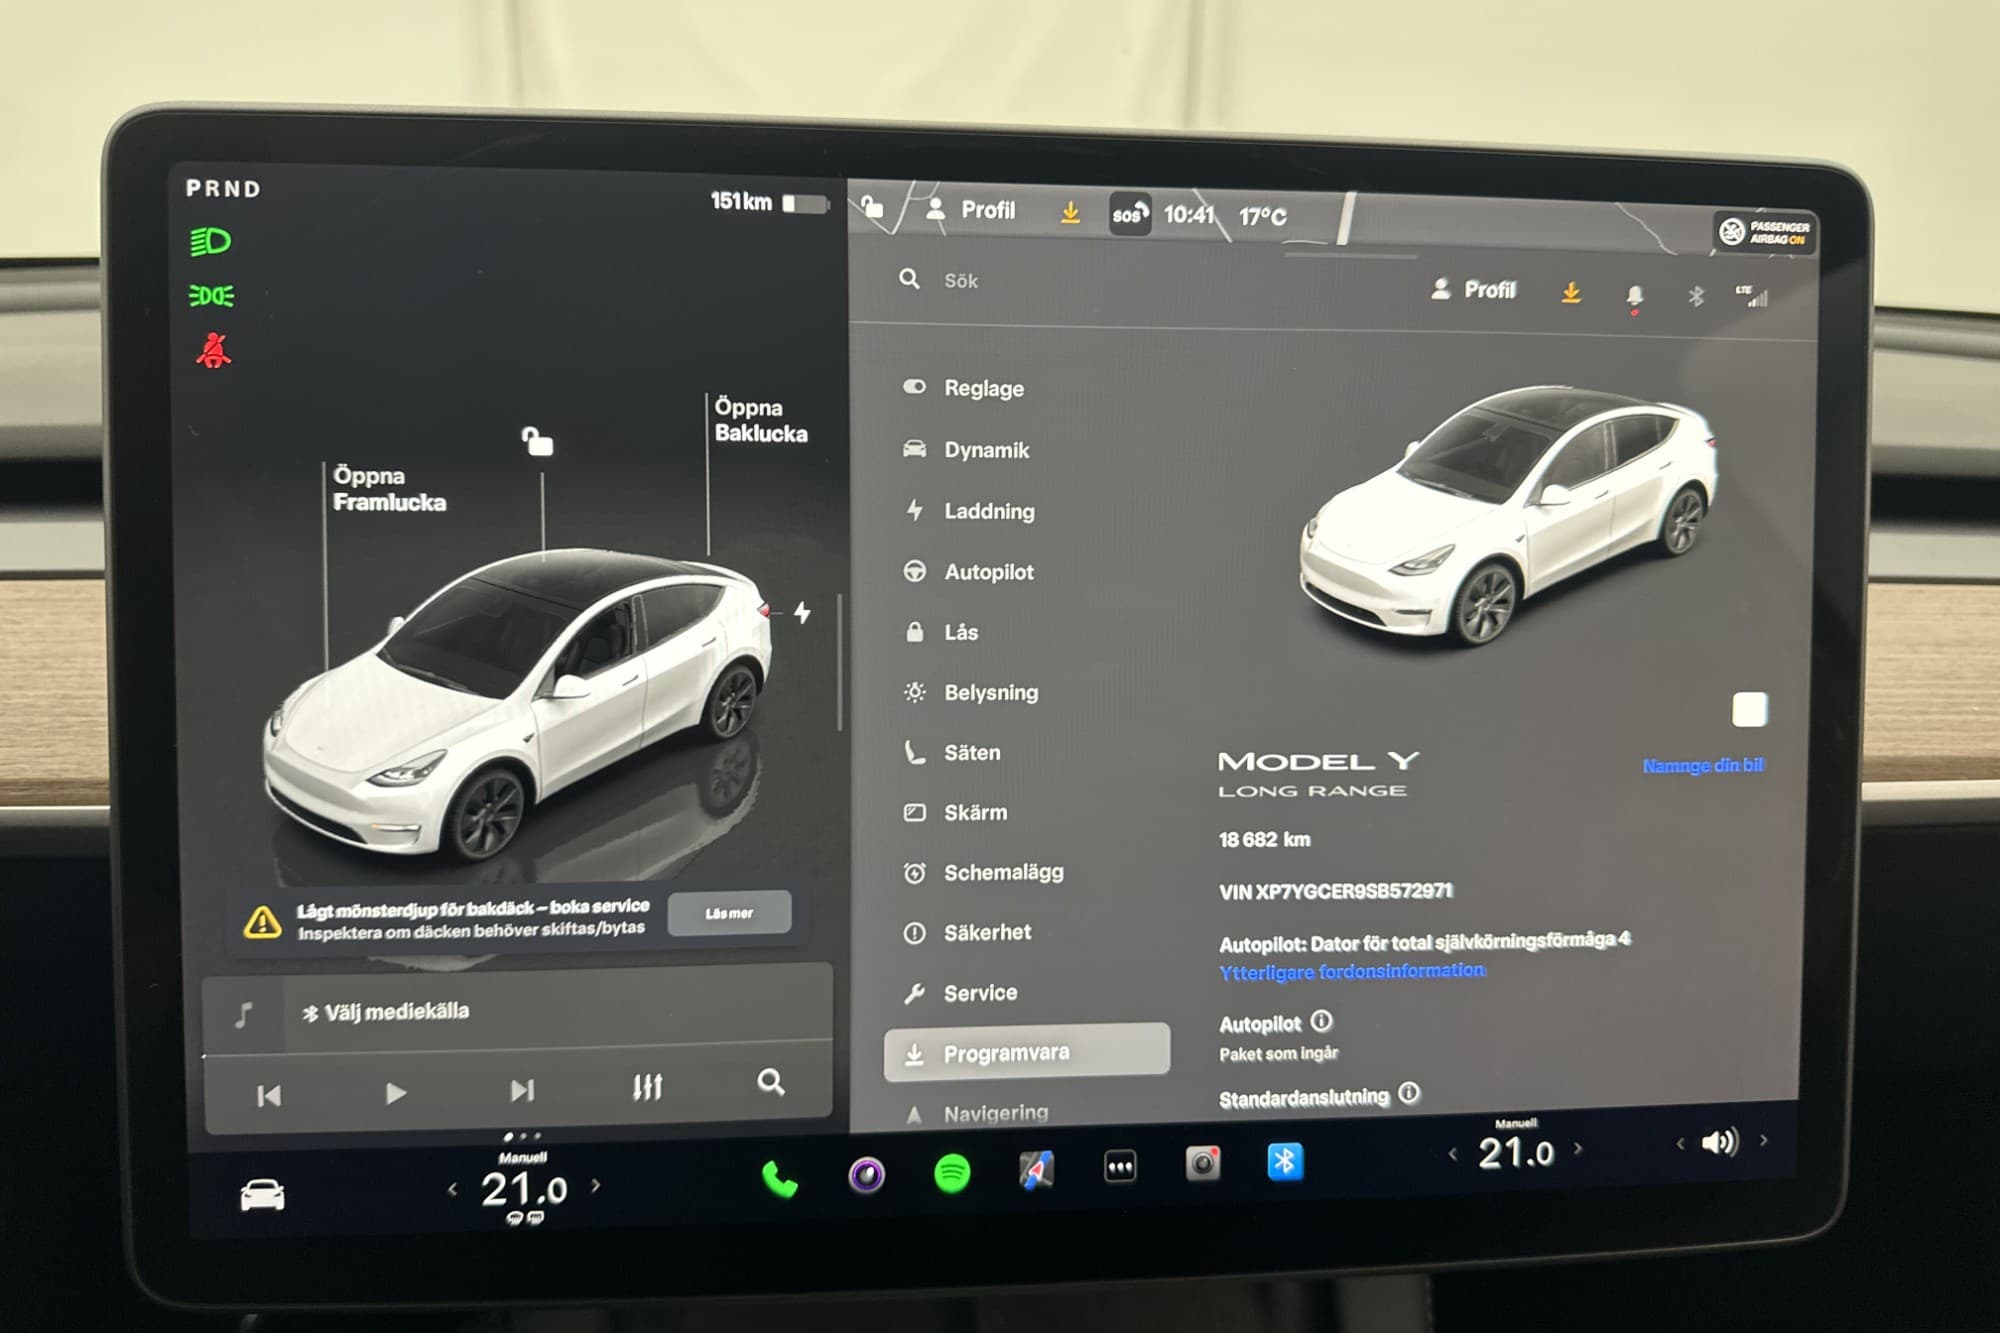The image size is (2000, 1333).
Task: Tap Läs mer on tire warning
Action: [x=729, y=913]
